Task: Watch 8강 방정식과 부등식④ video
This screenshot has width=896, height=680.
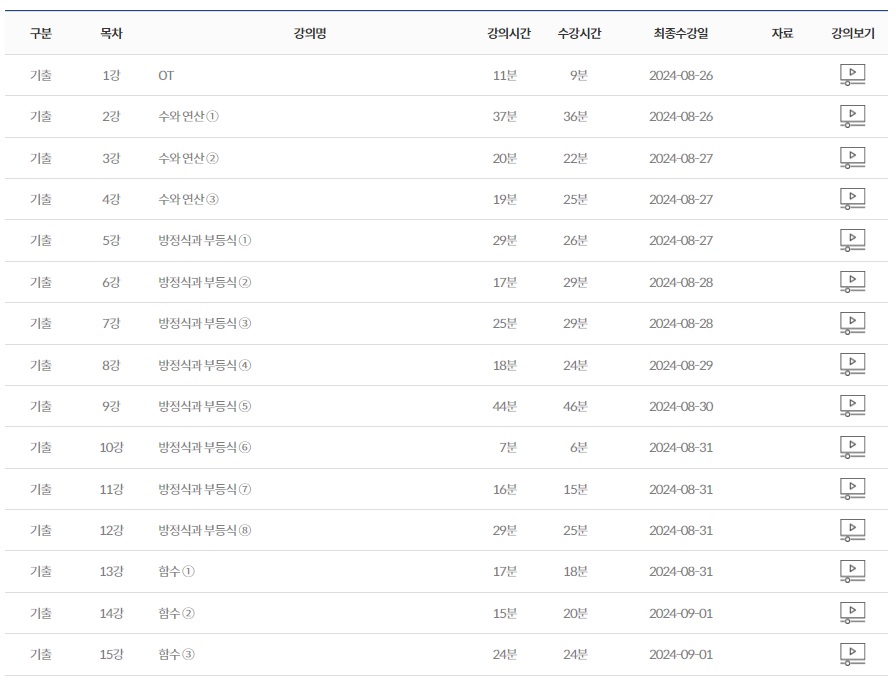Action: coord(852,365)
